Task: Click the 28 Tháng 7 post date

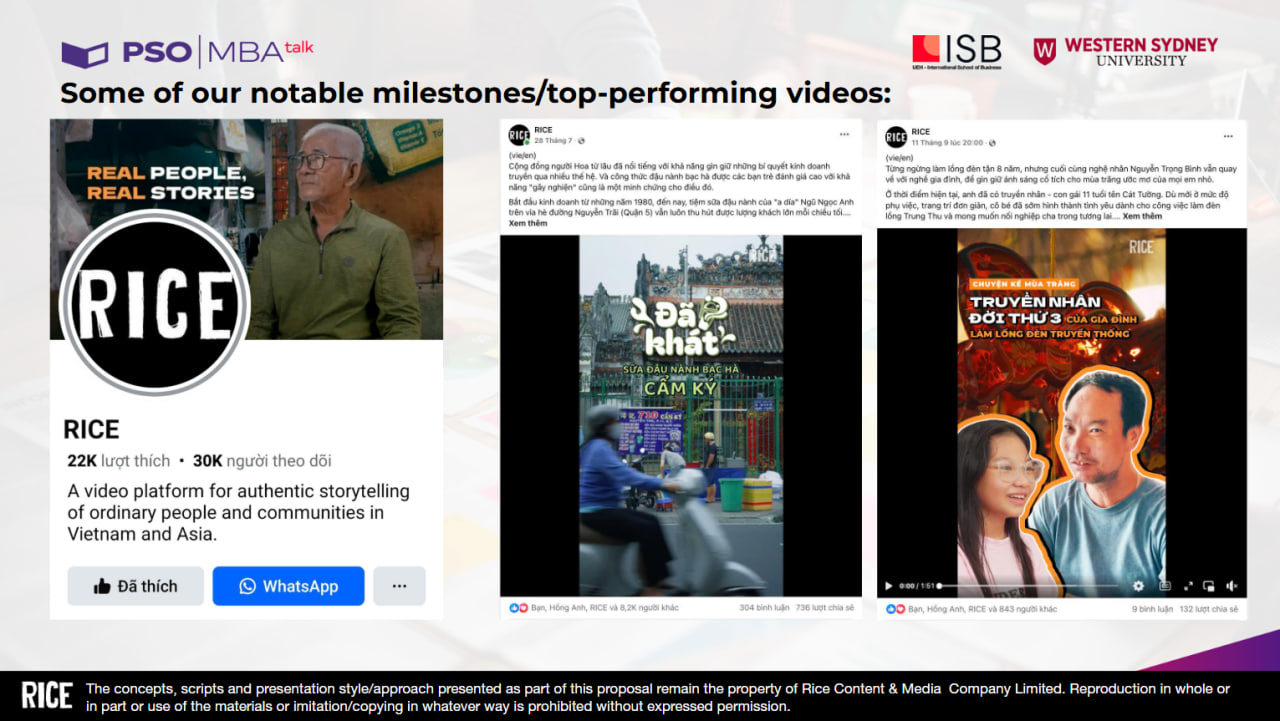Action: (552, 140)
